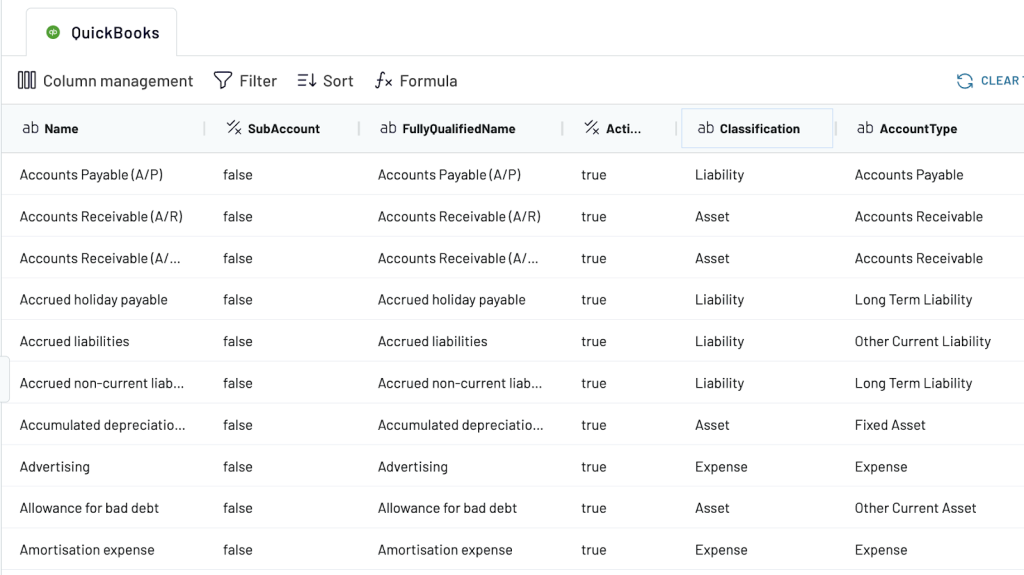This screenshot has height=575, width=1024.
Task: Click the Fixed Asset cell
Action: click(890, 425)
